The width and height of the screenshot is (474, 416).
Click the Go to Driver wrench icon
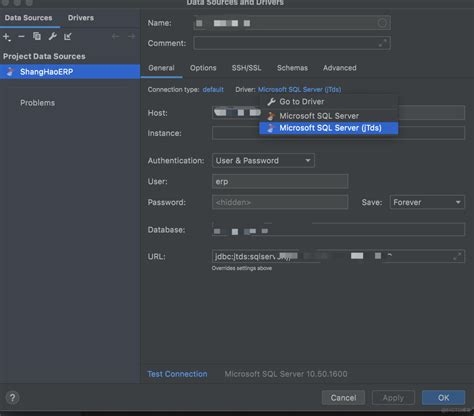click(271, 102)
